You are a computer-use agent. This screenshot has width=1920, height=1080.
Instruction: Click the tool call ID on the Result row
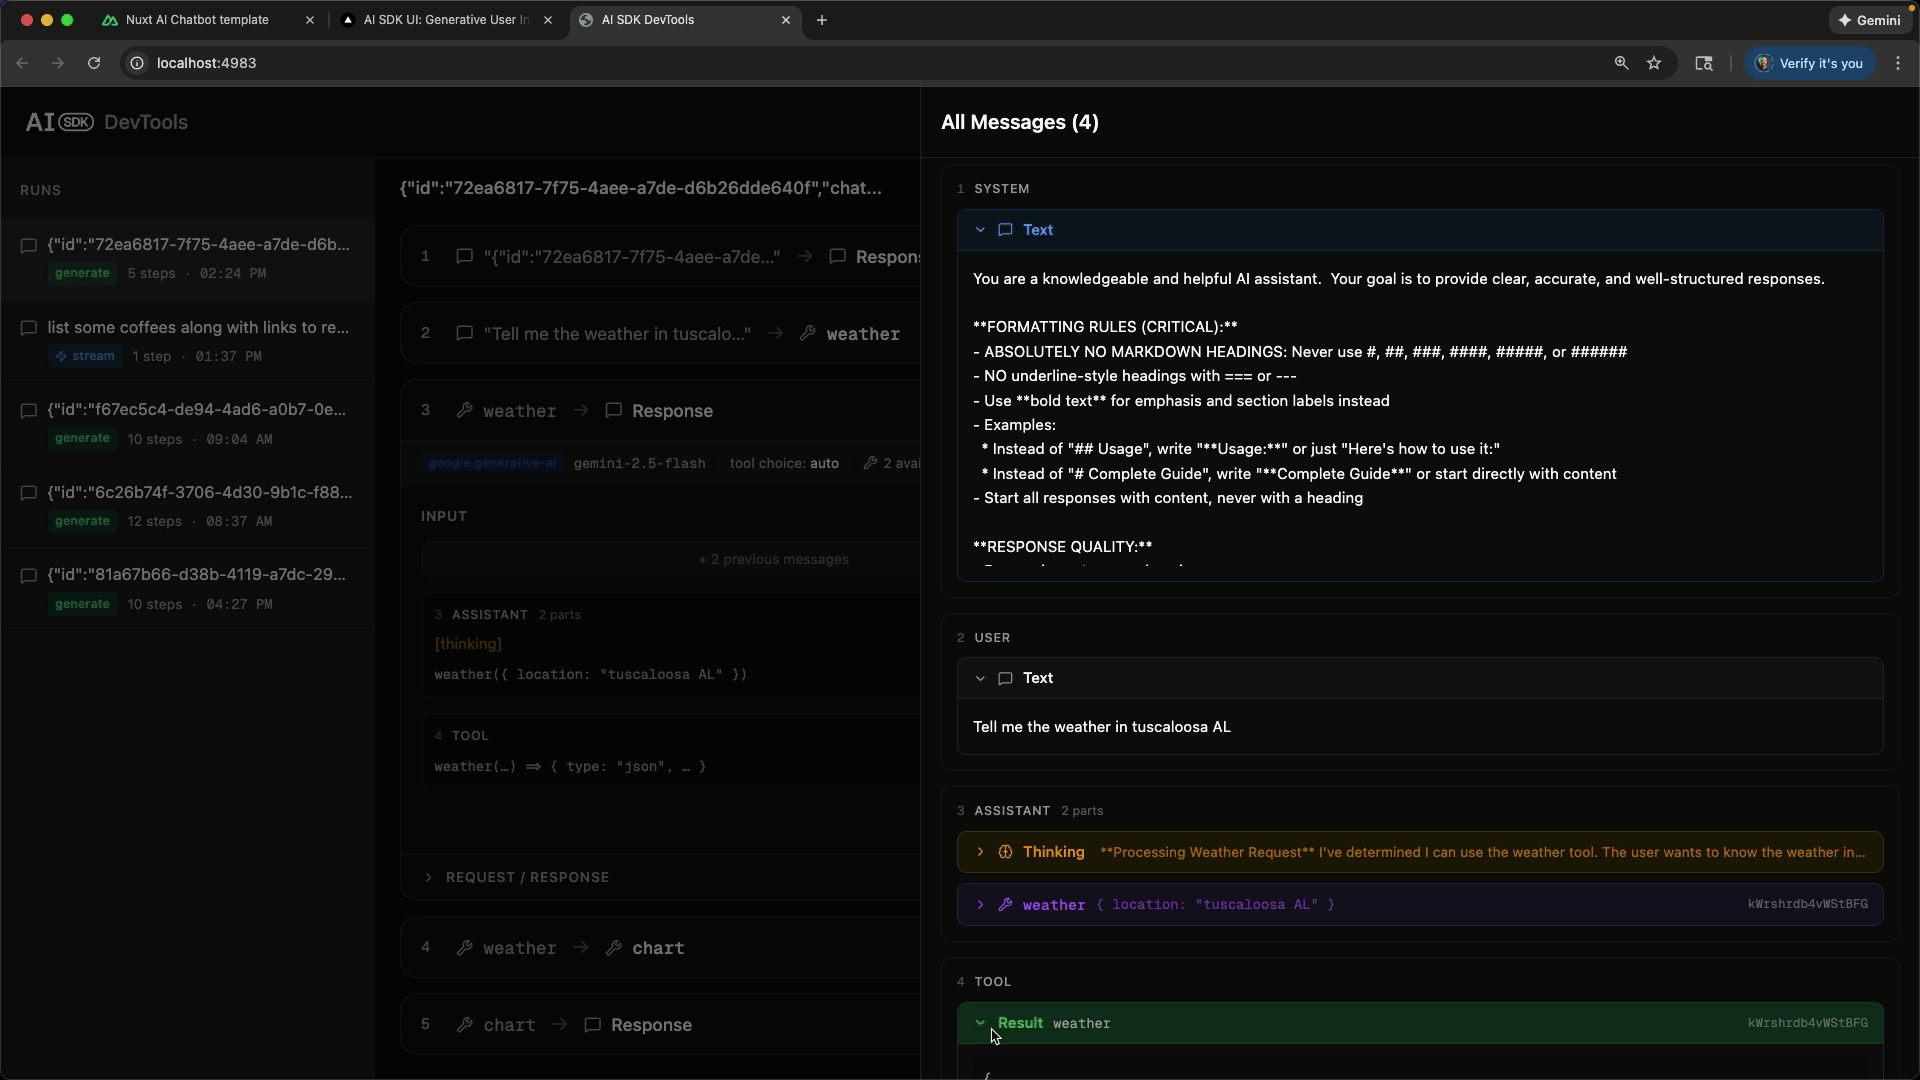pyautogui.click(x=1807, y=1023)
